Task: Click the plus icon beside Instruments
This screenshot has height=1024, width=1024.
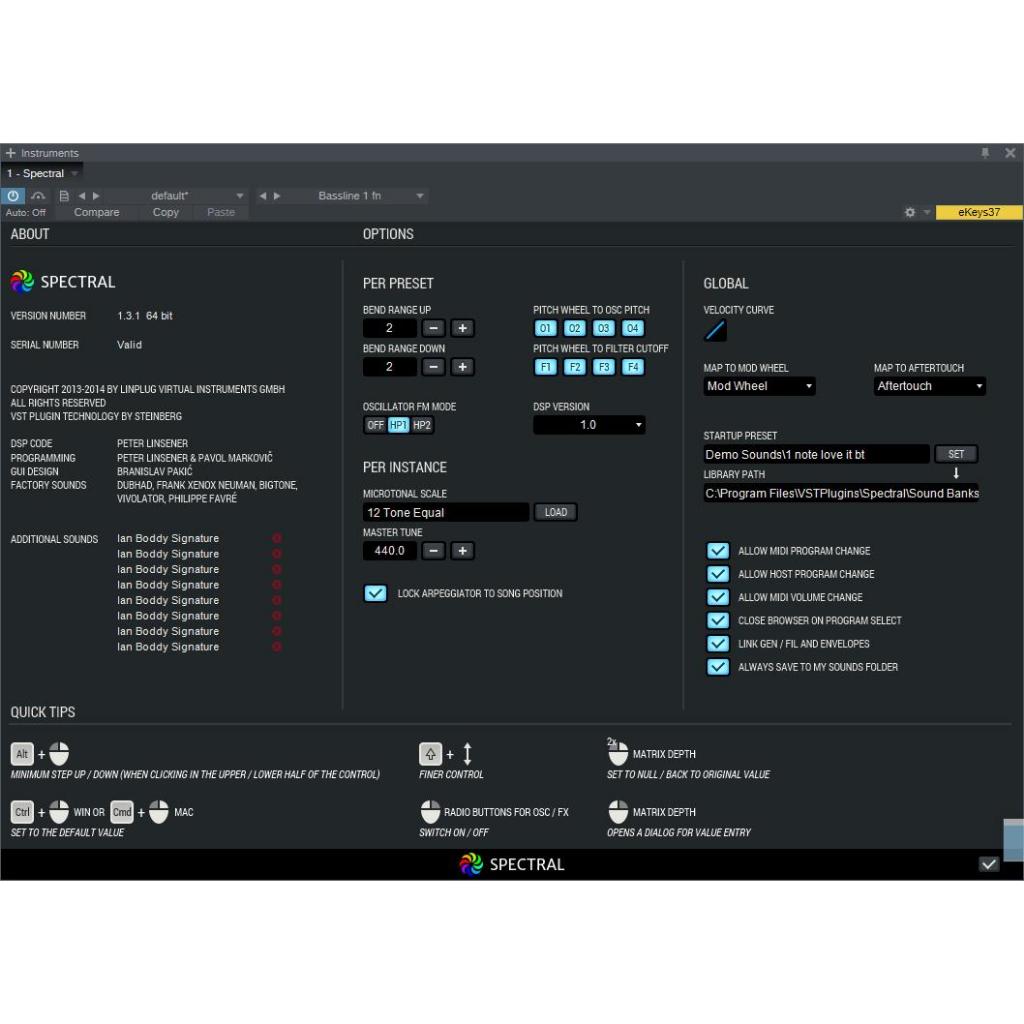Action: pyautogui.click(x=10, y=153)
